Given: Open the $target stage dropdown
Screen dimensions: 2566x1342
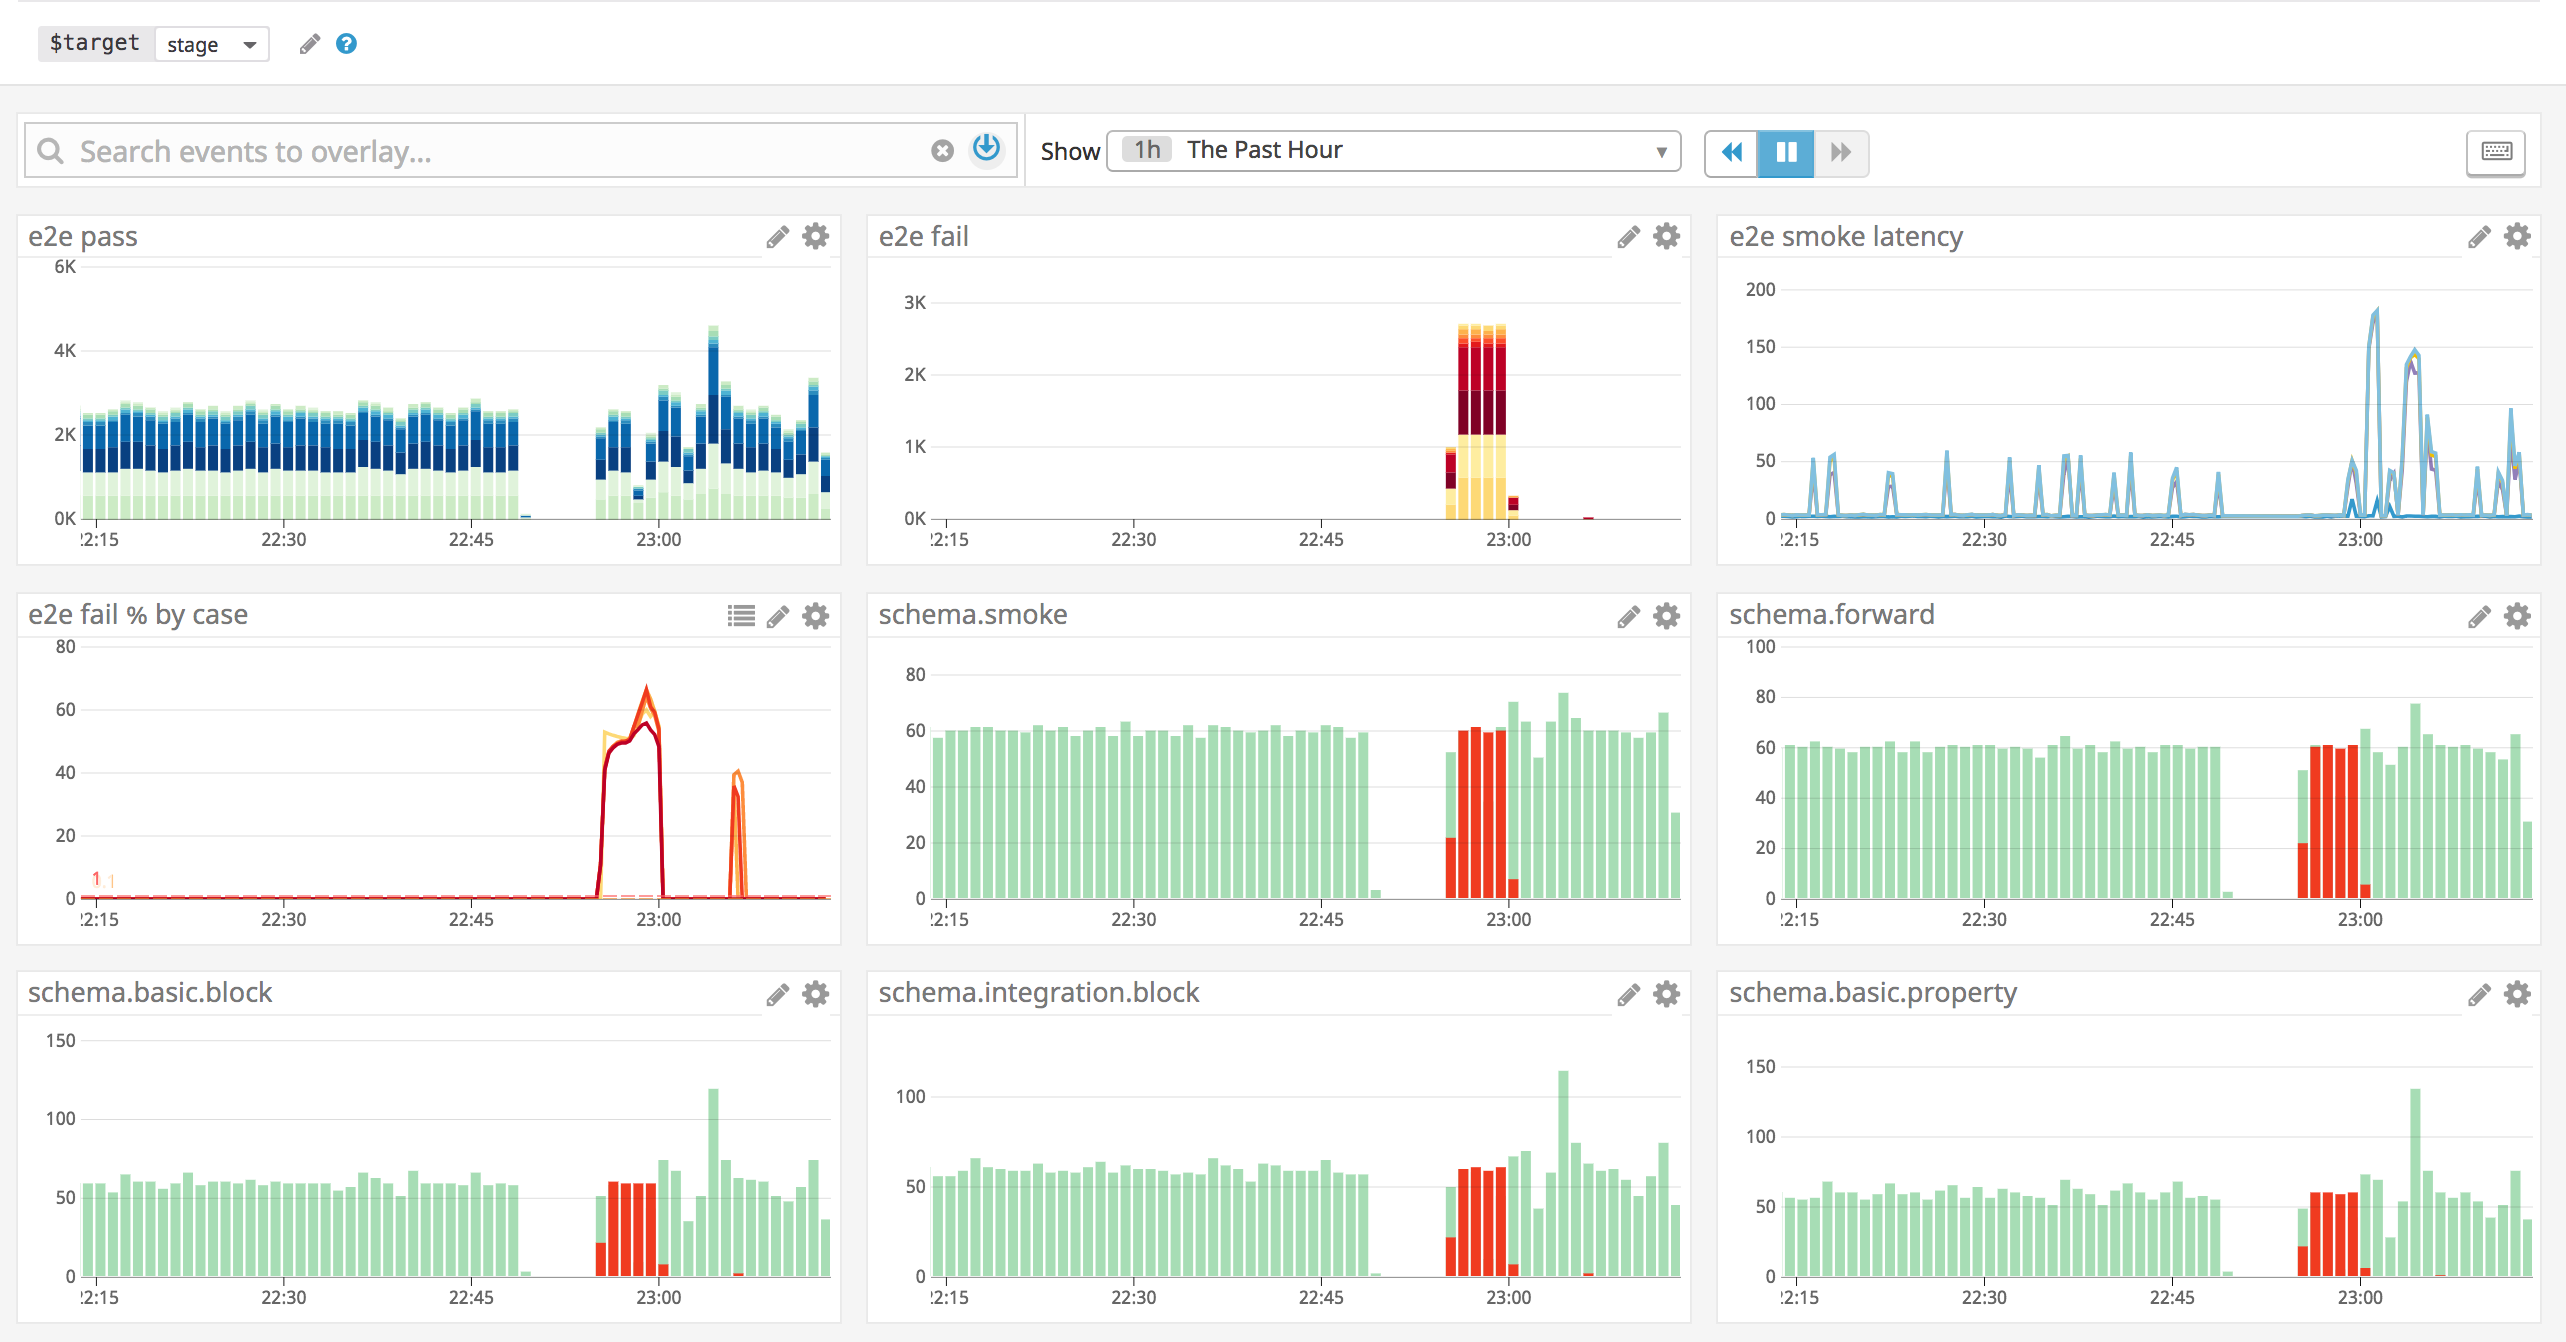Looking at the screenshot, I should pos(211,44).
